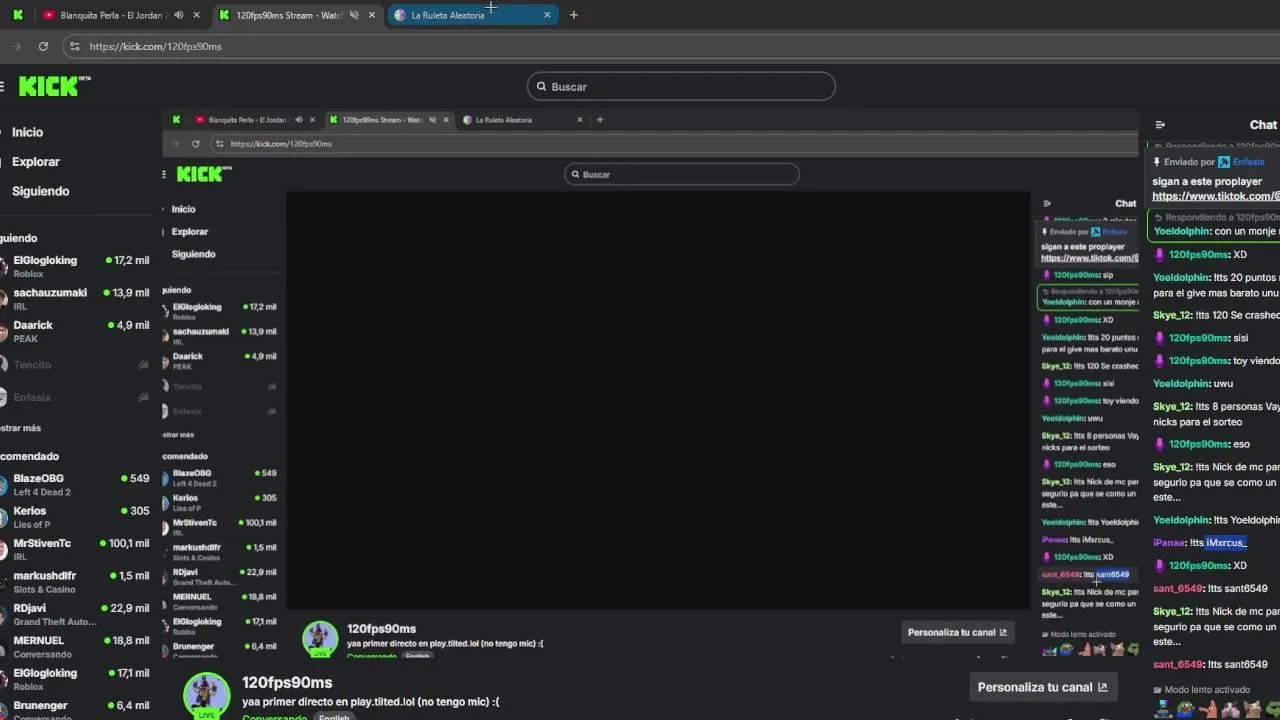Open RDjavi Grand Theft Auto channel
This screenshot has height=720, width=1280.
pyautogui.click(x=76, y=614)
